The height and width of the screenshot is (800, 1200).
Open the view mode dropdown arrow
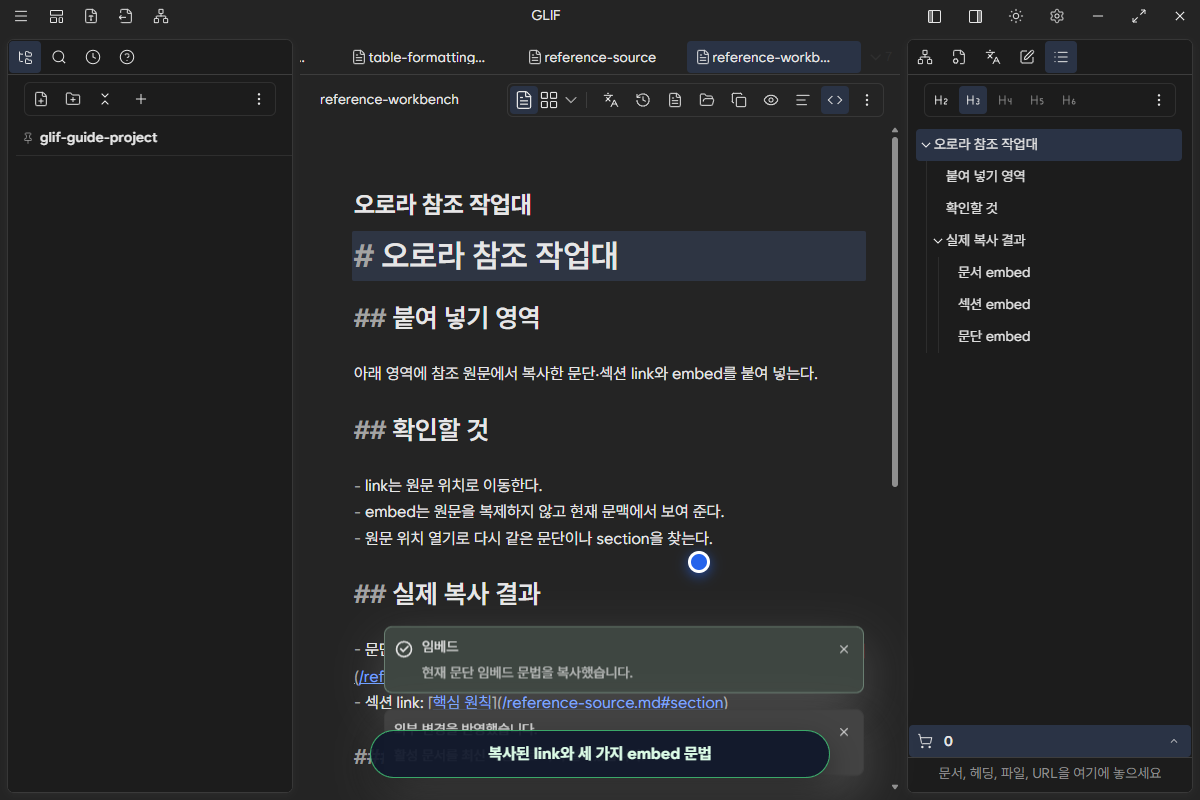point(571,100)
